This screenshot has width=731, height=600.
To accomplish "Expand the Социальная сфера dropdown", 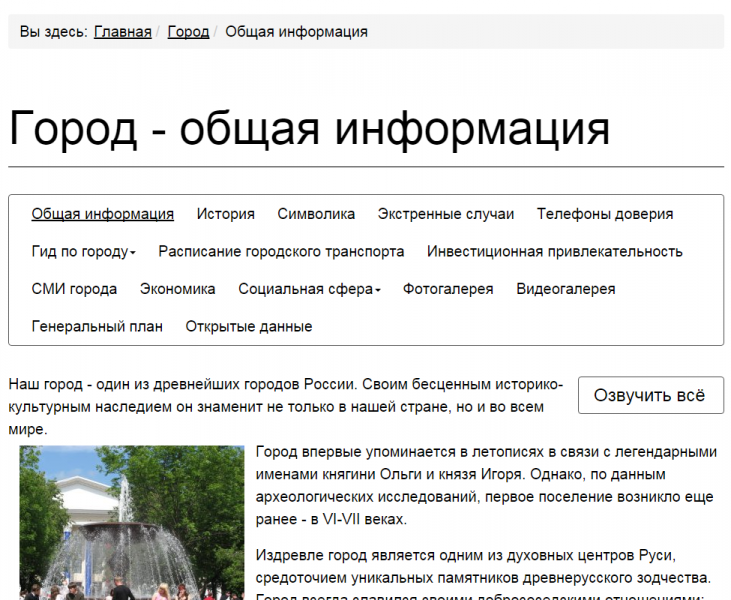I will point(309,289).
